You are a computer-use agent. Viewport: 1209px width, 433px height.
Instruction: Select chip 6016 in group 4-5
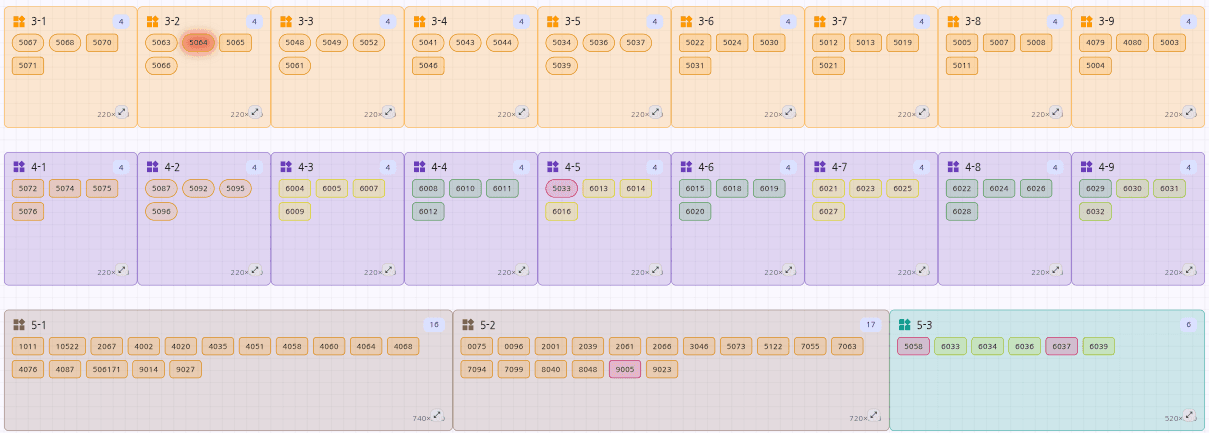click(x=561, y=211)
